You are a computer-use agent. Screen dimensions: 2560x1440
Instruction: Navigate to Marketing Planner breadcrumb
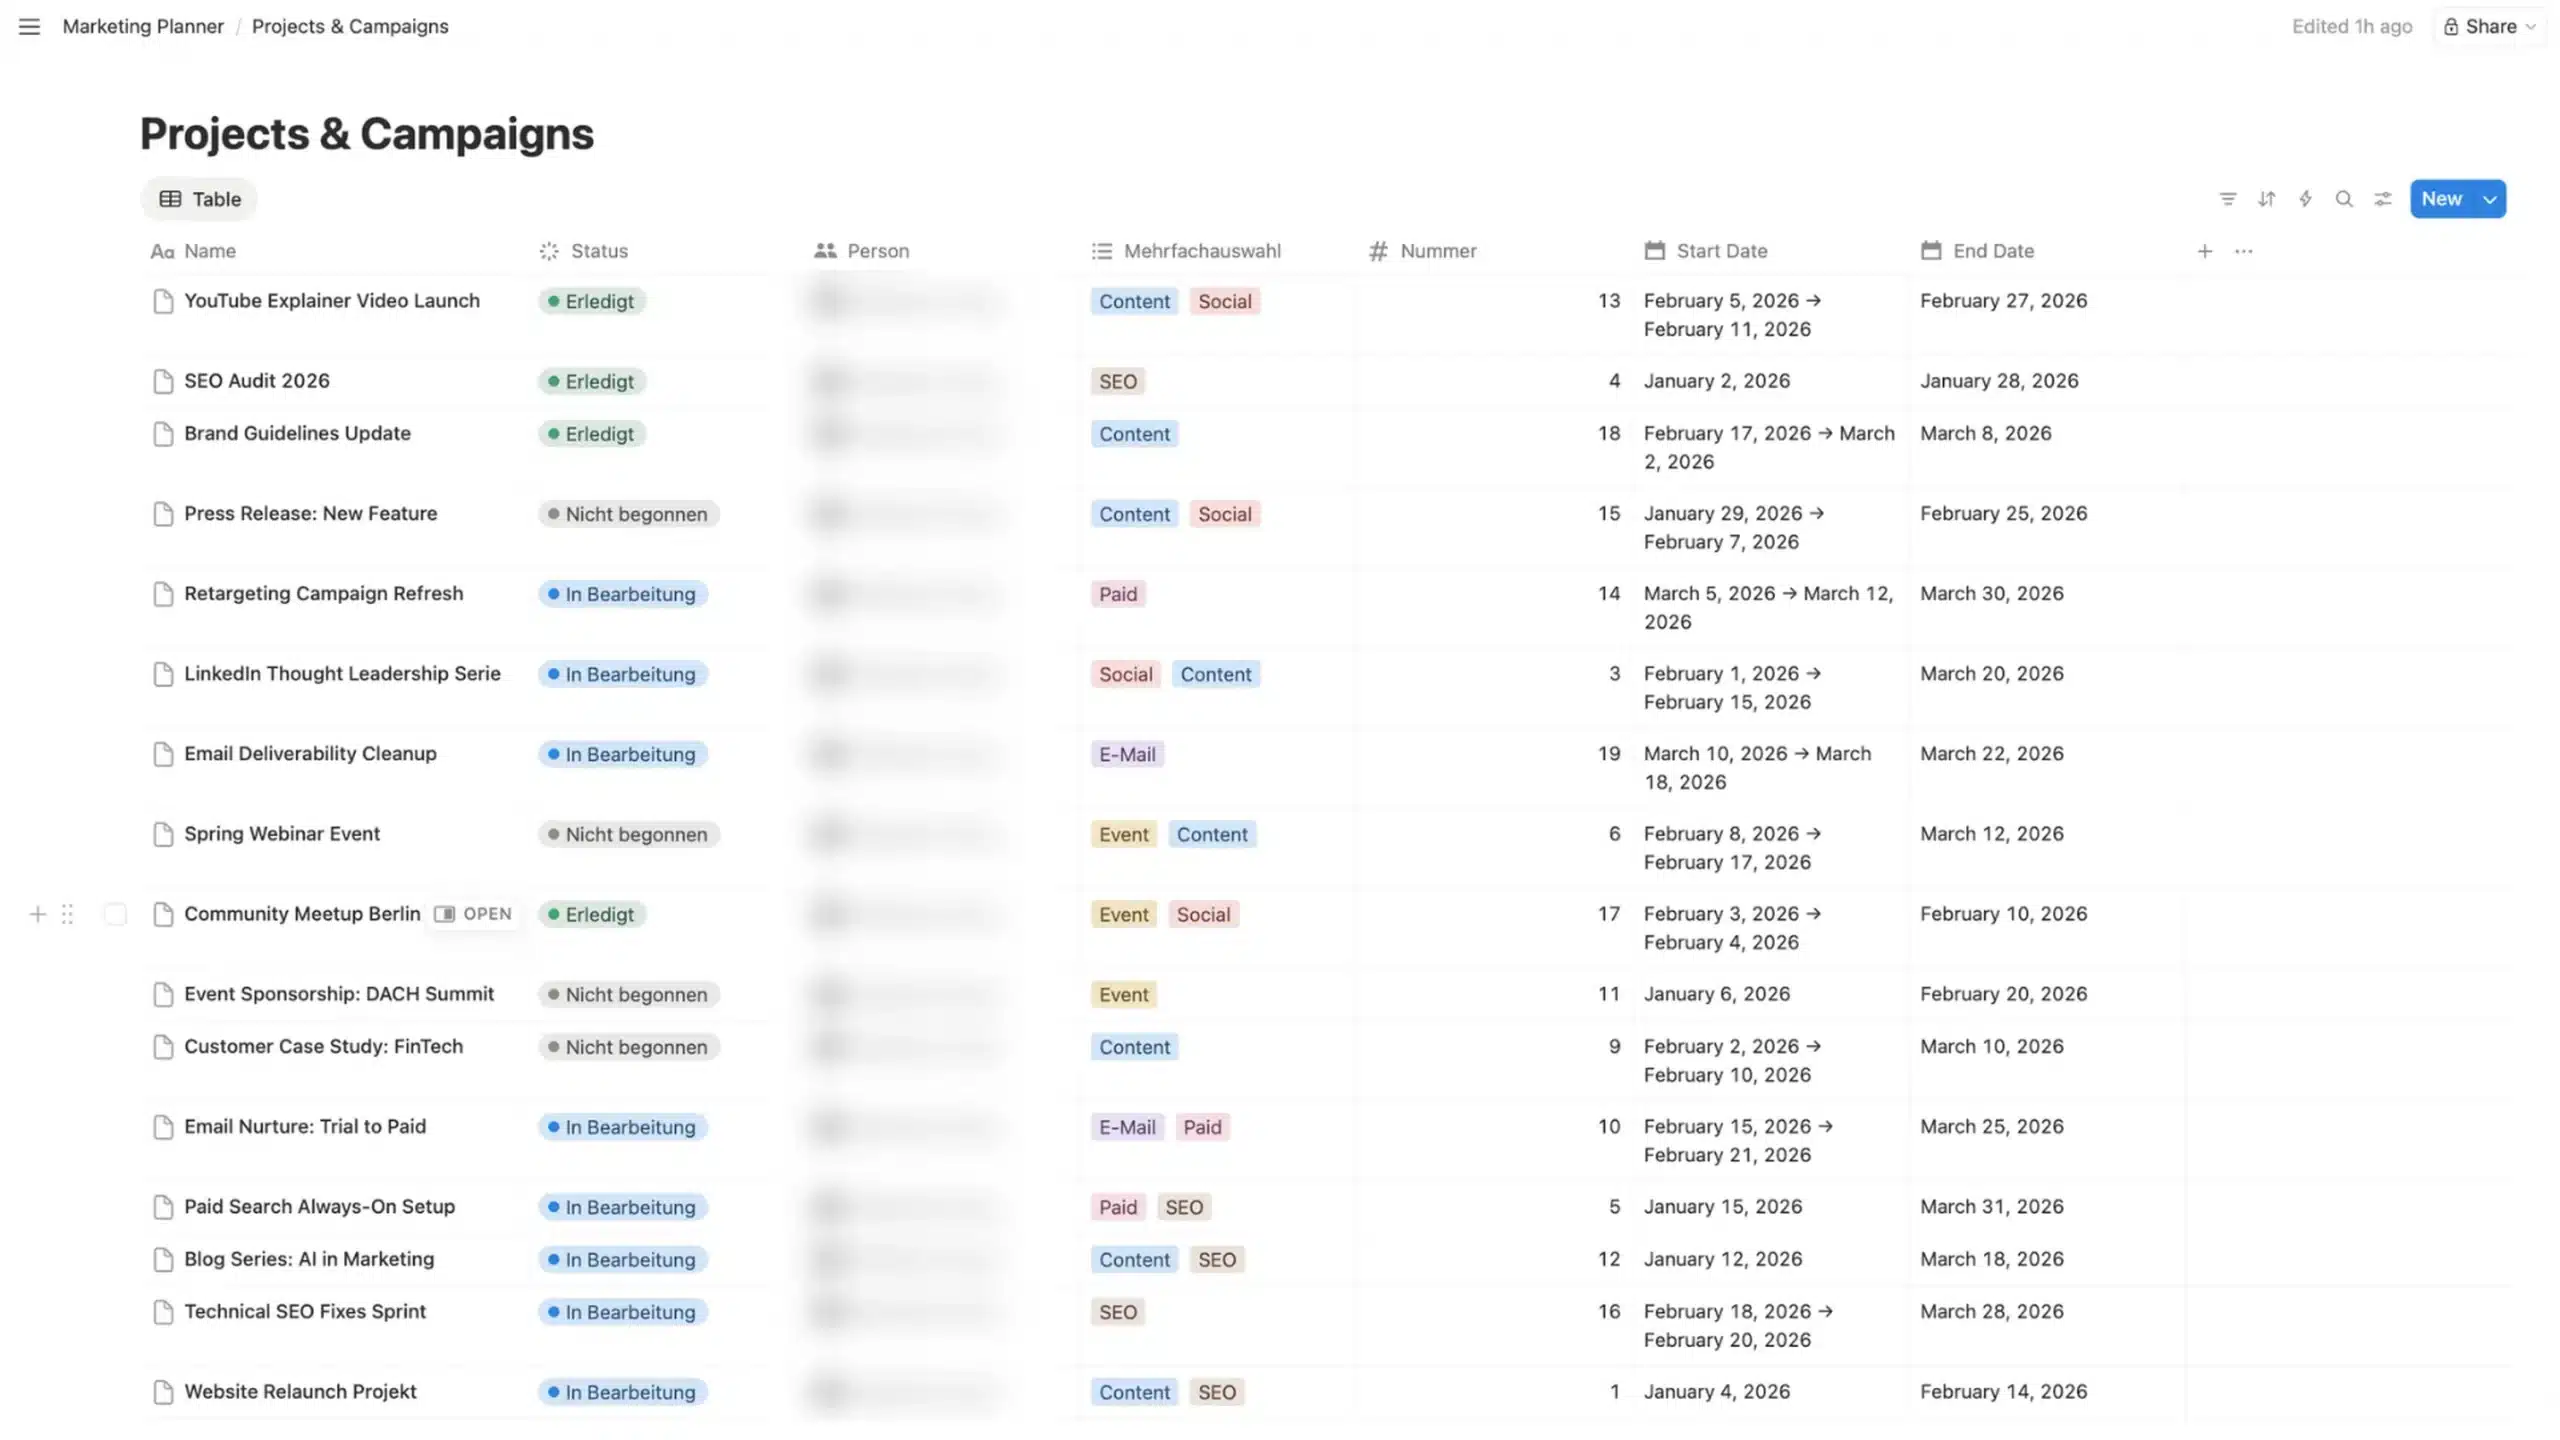(x=142, y=26)
